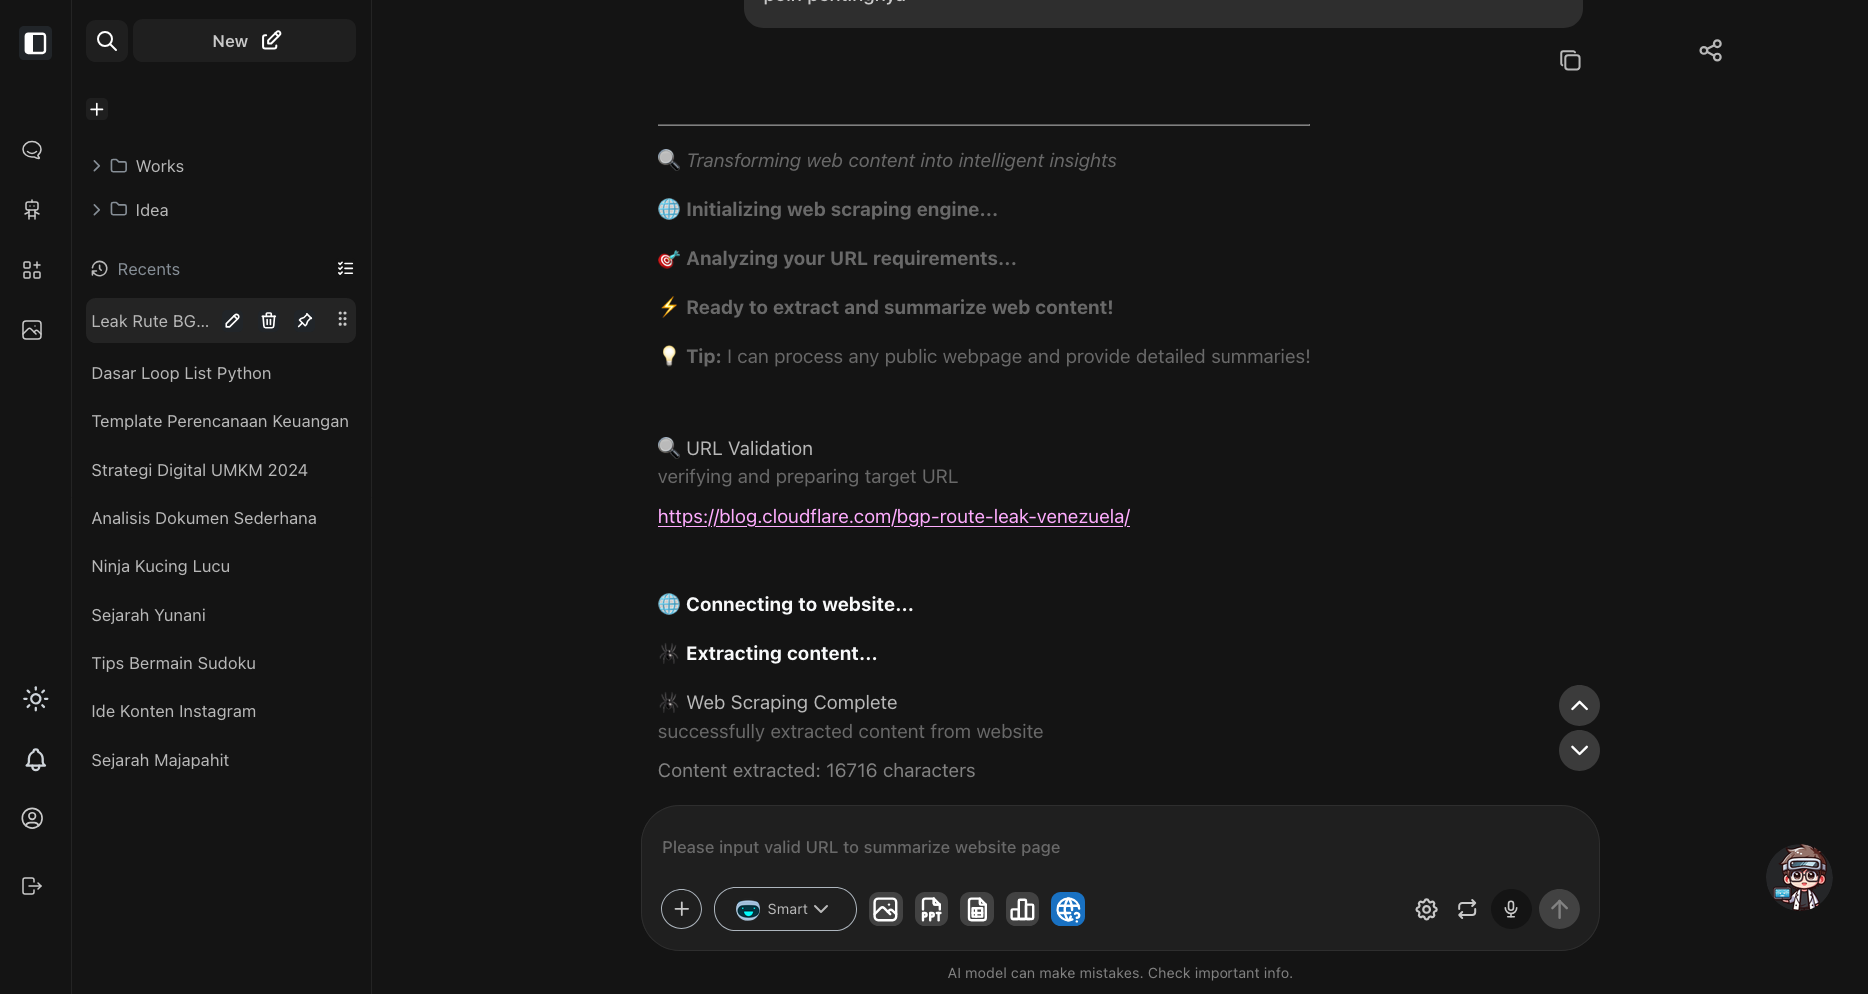
Task: Select the web page summarize globe icon
Action: tap(1068, 909)
